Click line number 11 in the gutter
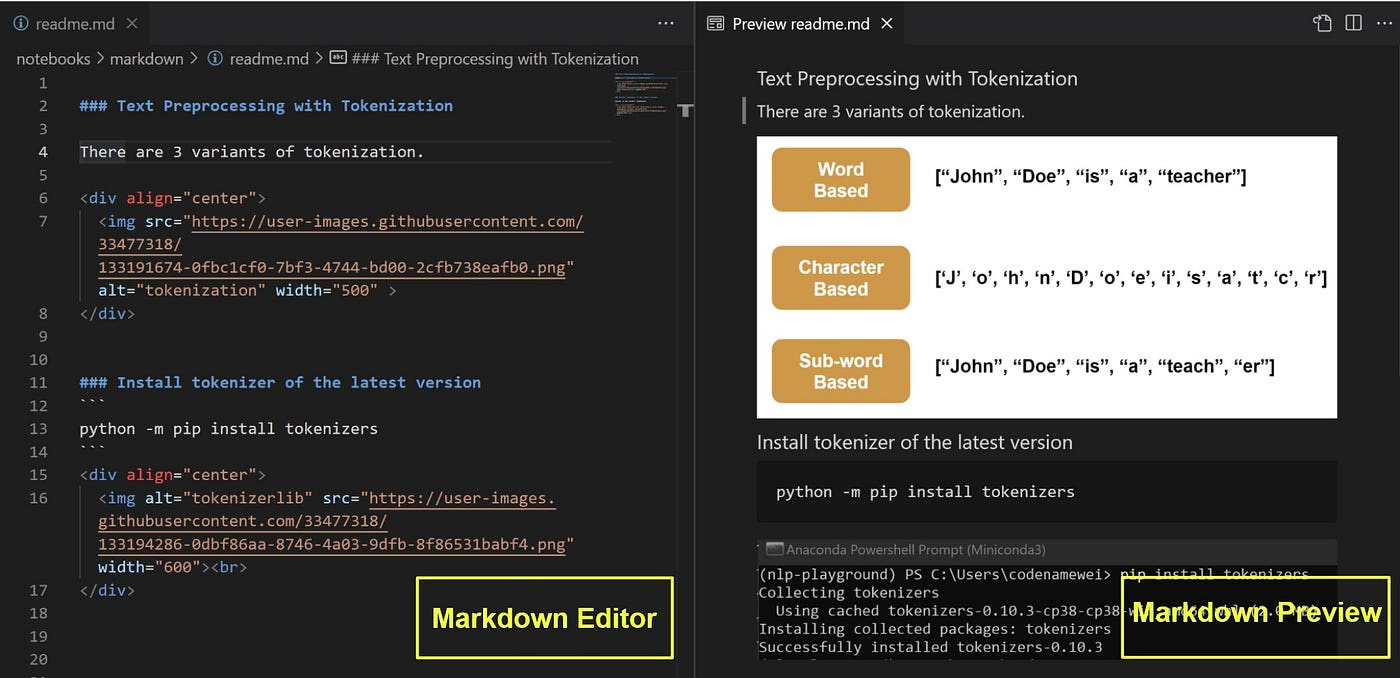This screenshot has width=1400, height=678. coord(38,382)
